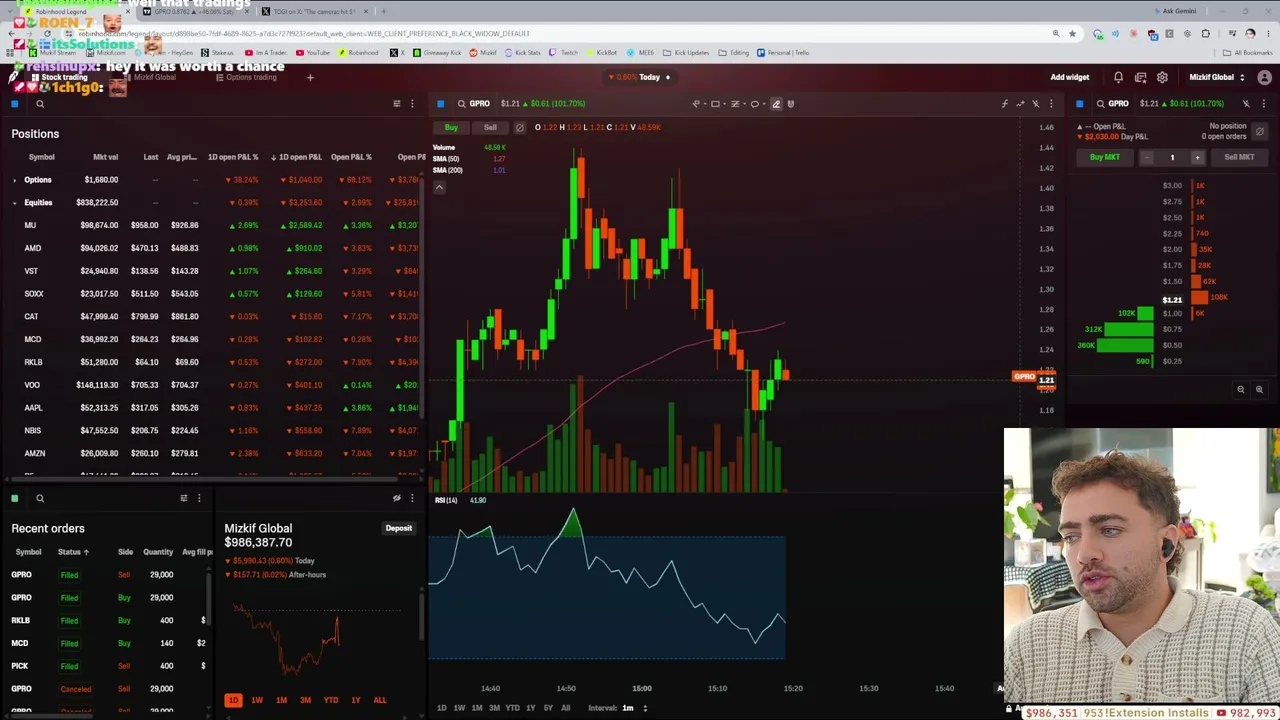This screenshot has width=1280, height=720.
Task: Click the Sell MKT button
Action: point(1239,157)
